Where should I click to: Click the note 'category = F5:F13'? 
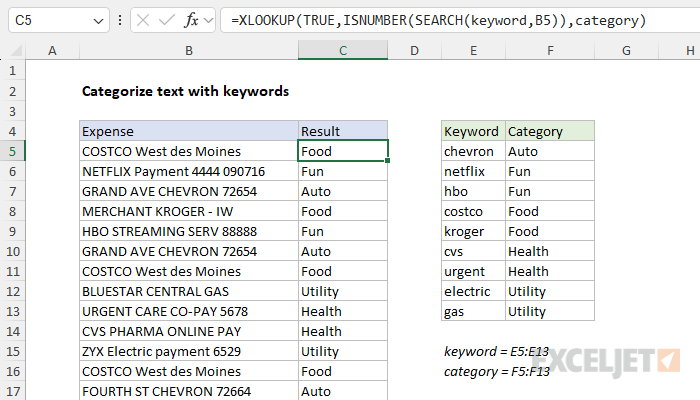(497, 371)
